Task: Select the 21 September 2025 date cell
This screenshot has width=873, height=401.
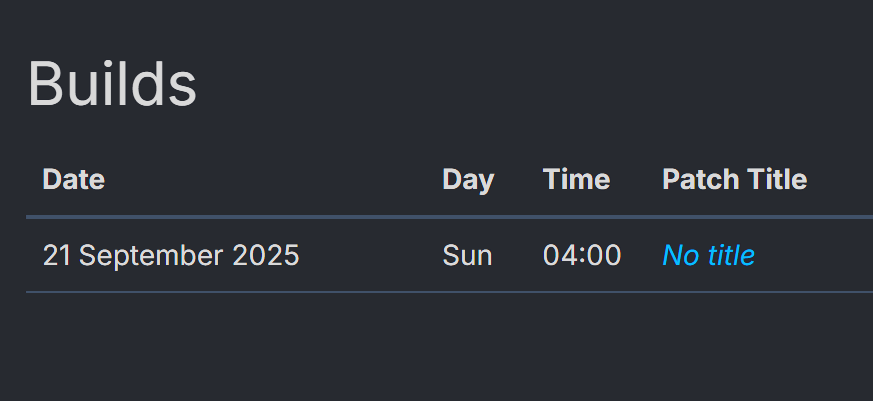Action: tap(171, 256)
